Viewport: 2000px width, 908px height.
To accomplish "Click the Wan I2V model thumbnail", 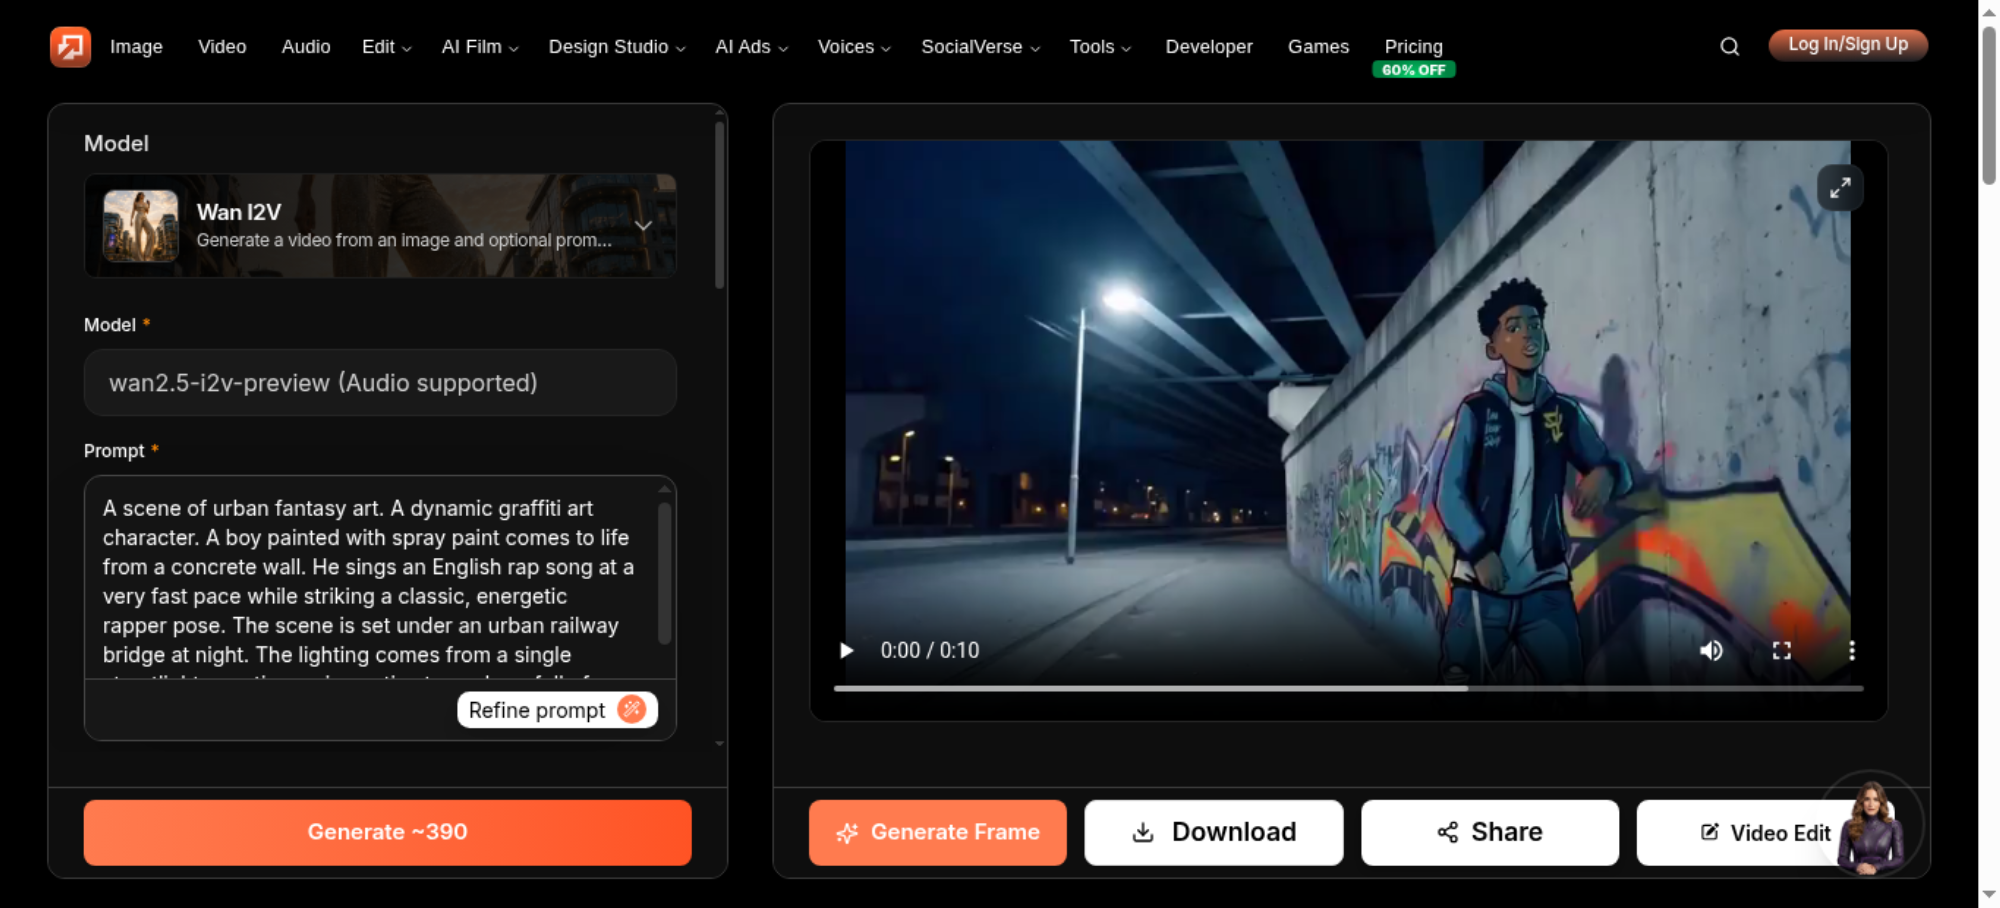I will click(x=140, y=226).
